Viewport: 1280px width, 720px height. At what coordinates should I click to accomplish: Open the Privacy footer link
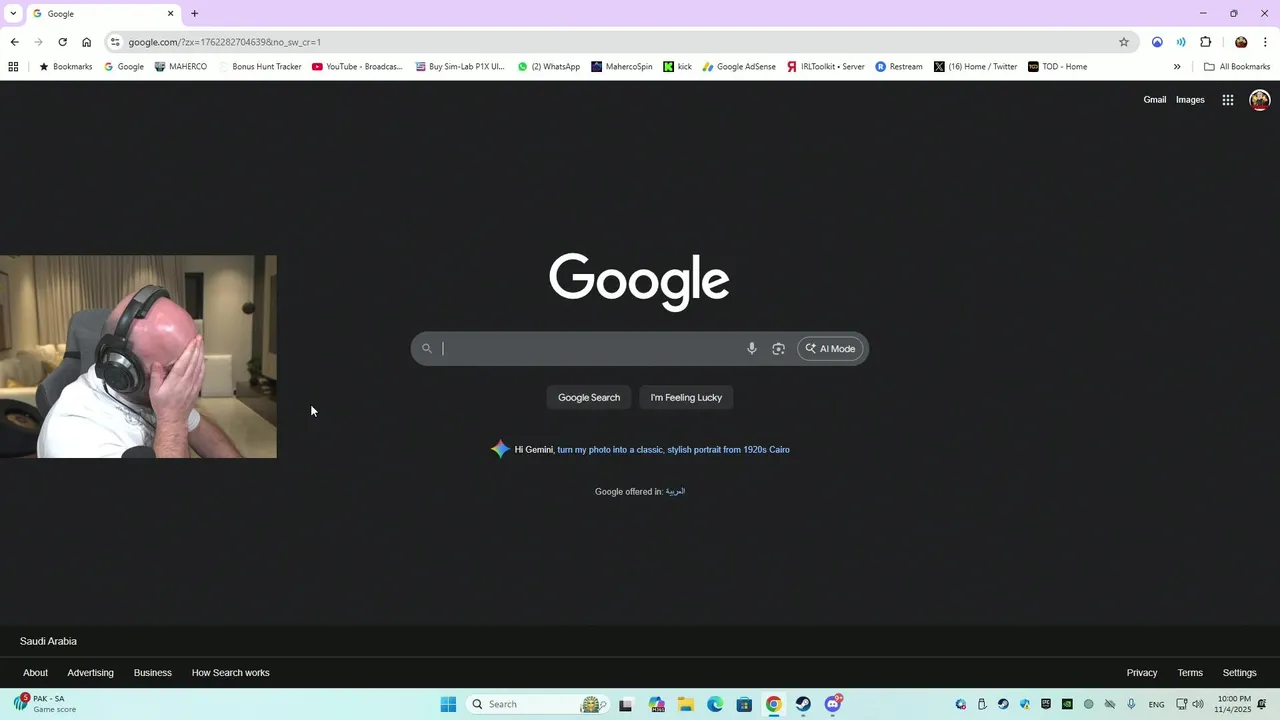1142,673
